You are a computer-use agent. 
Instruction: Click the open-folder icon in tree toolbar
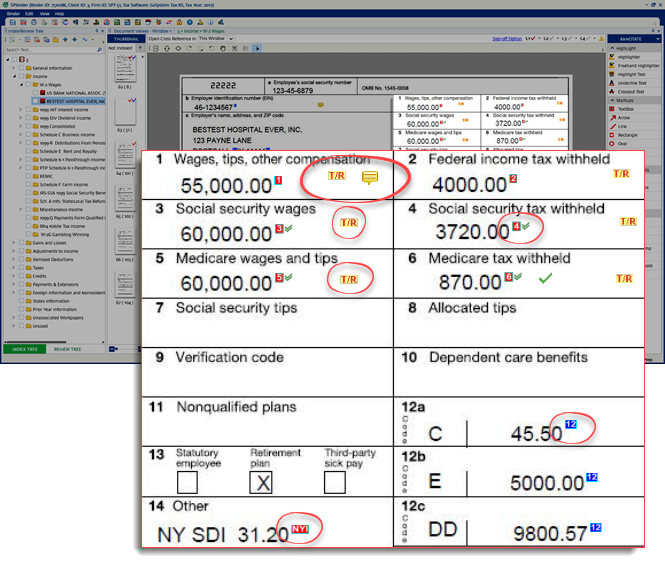coord(56,39)
